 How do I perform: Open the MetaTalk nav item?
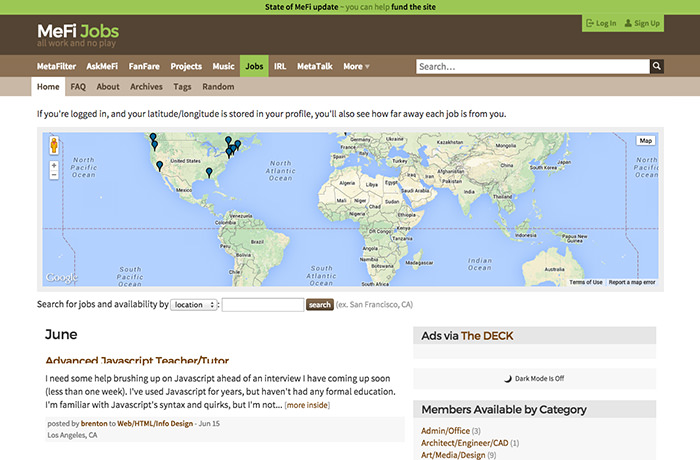pyautogui.click(x=315, y=66)
